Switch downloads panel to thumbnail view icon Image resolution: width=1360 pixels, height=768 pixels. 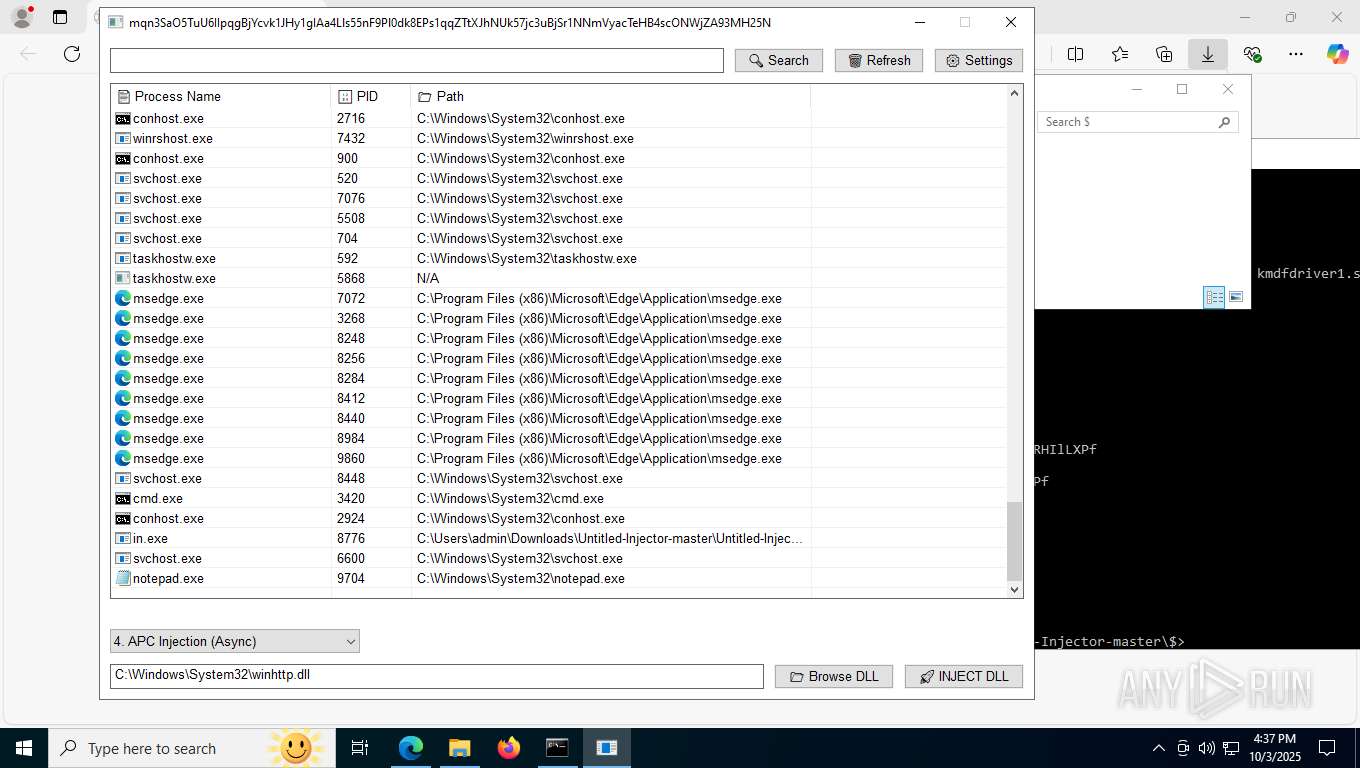pos(1236,297)
